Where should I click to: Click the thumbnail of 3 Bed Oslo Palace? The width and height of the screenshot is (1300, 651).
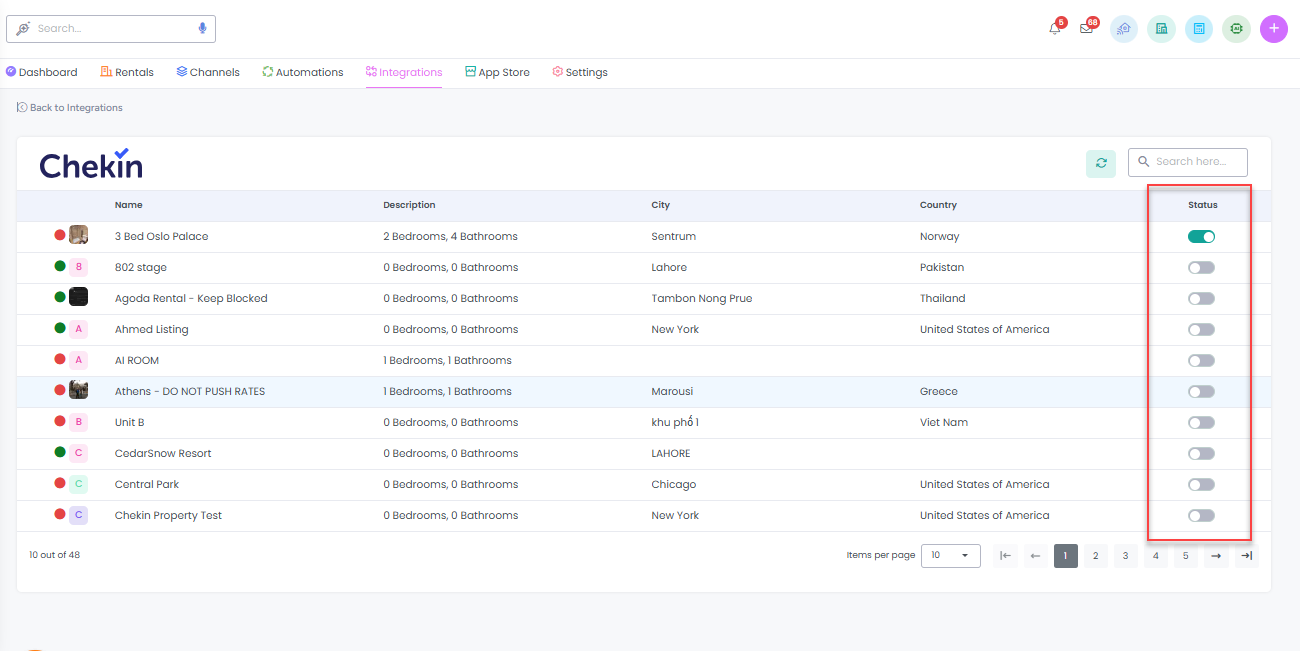78,236
